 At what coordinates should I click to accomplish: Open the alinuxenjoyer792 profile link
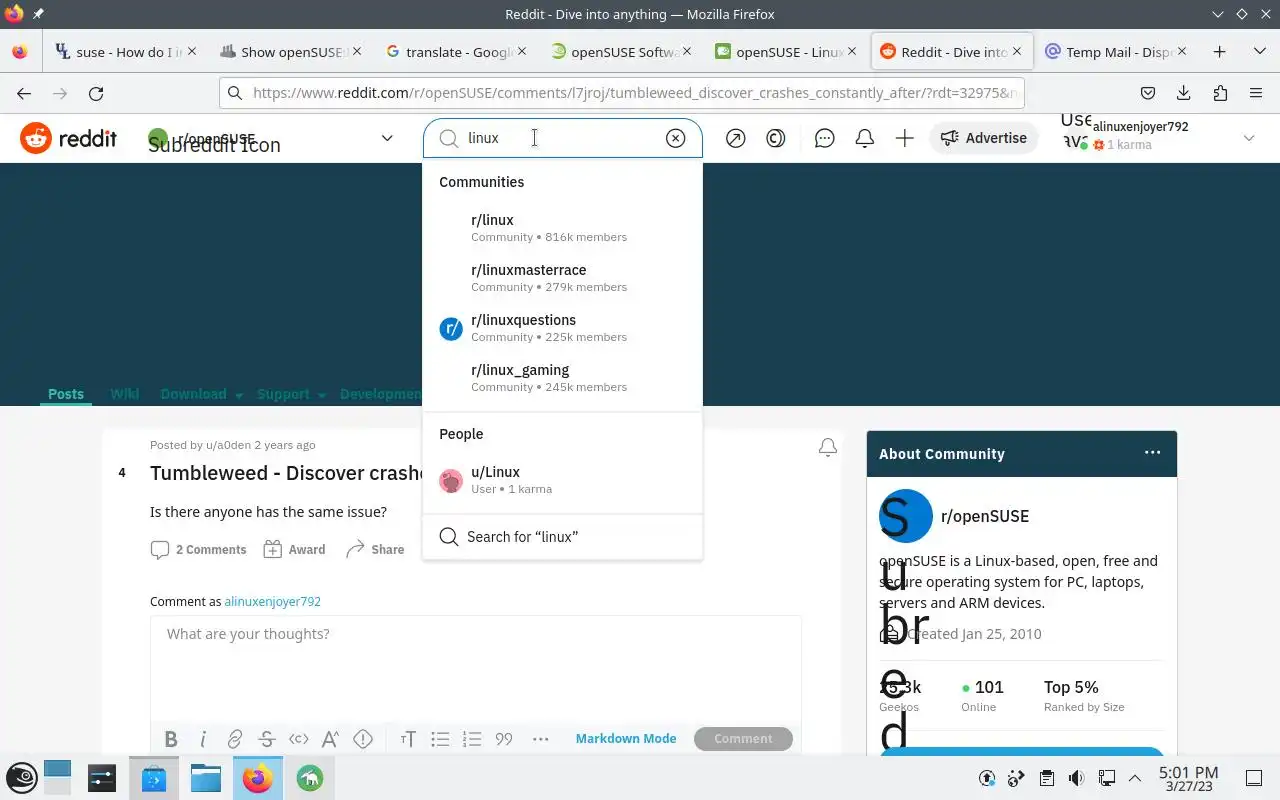click(x=272, y=601)
